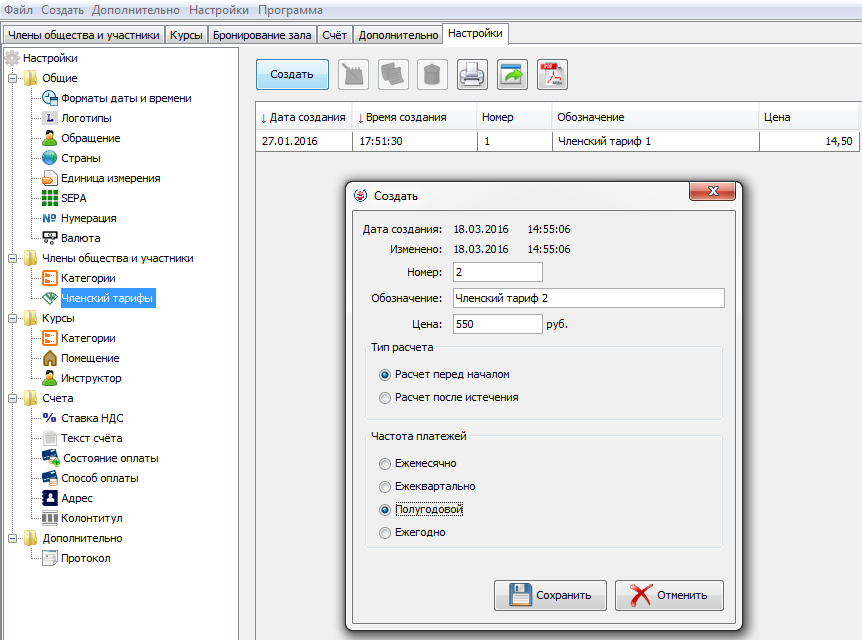
Task: Click the trash can delete icon
Action: pyautogui.click(x=432, y=74)
